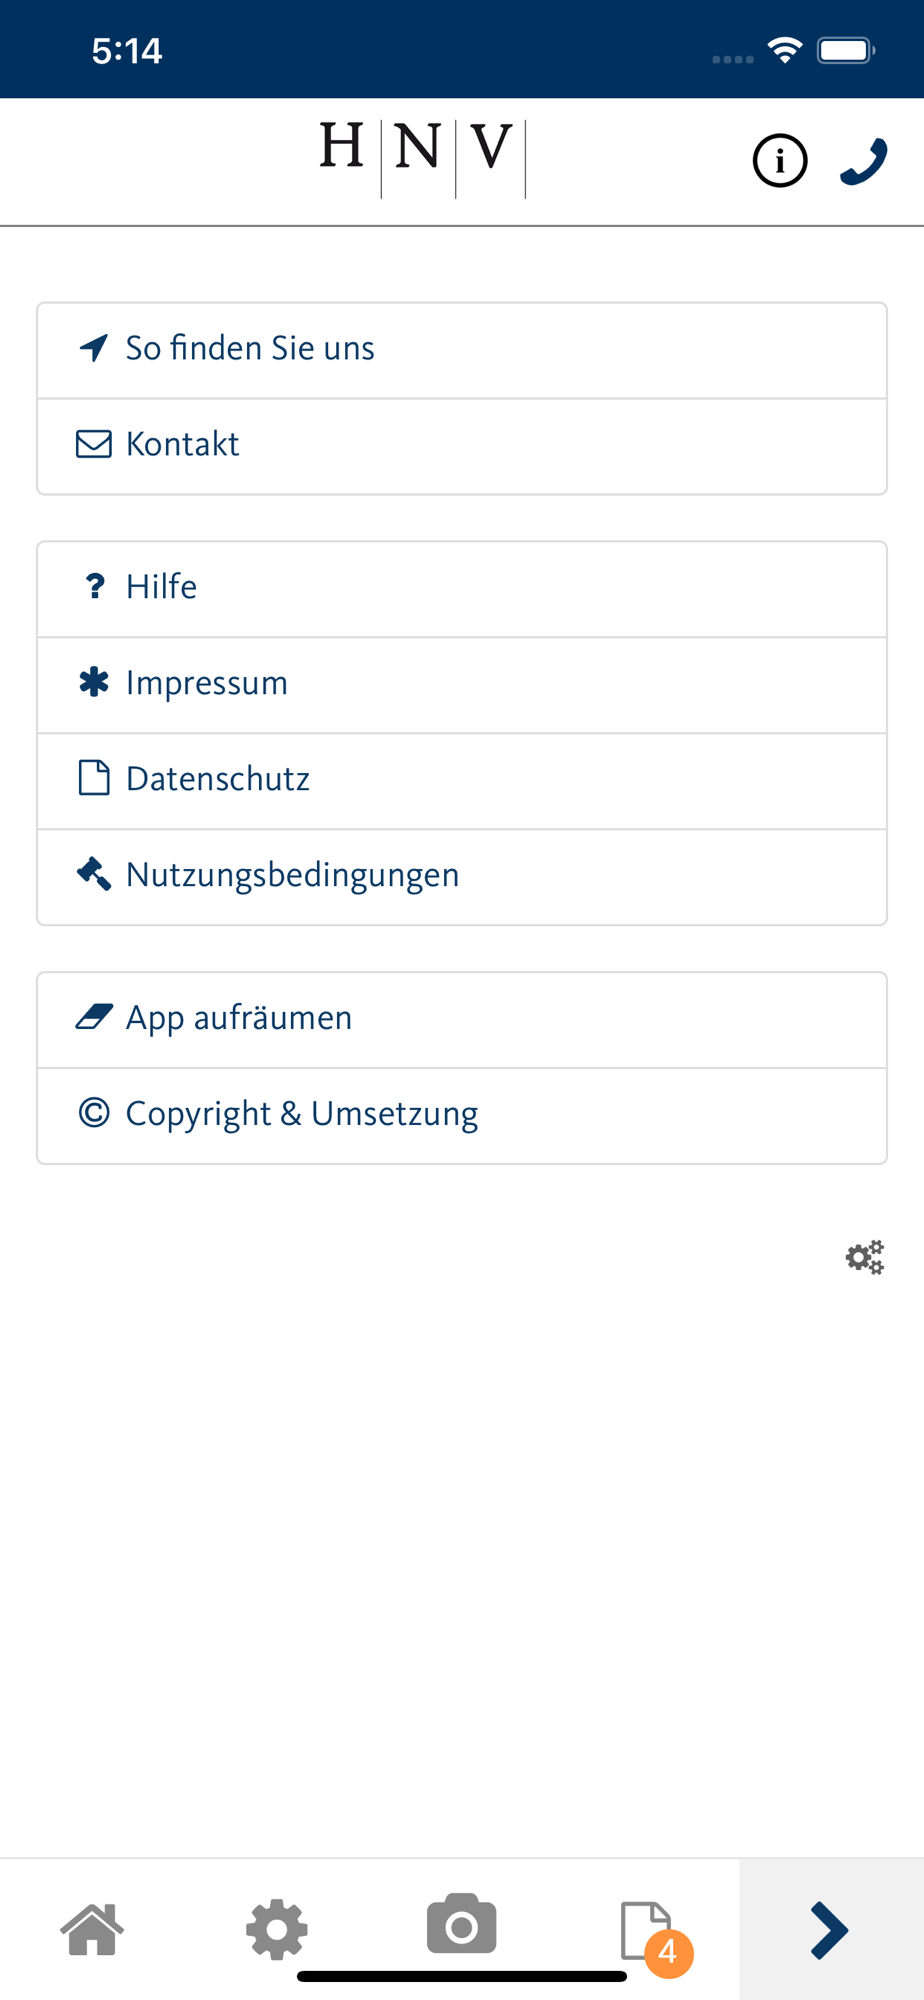Tap the info circle icon in header

tap(779, 161)
